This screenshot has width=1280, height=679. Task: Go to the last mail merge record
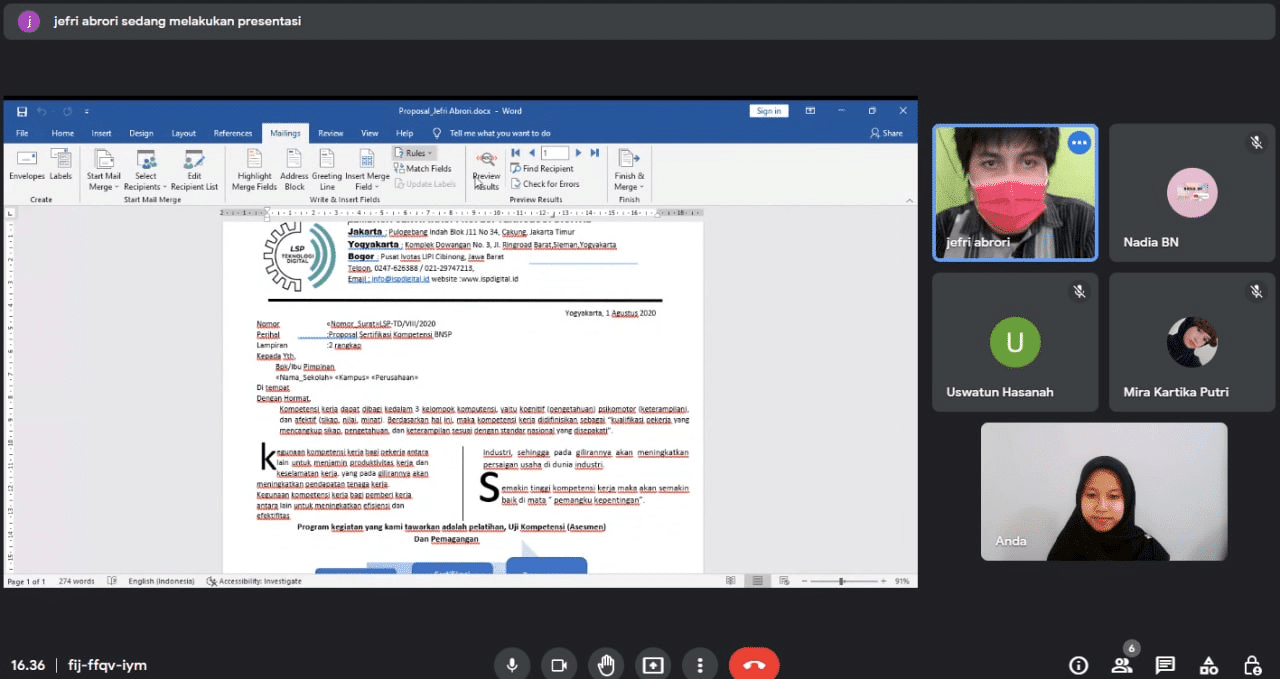[x=595, y=153]
